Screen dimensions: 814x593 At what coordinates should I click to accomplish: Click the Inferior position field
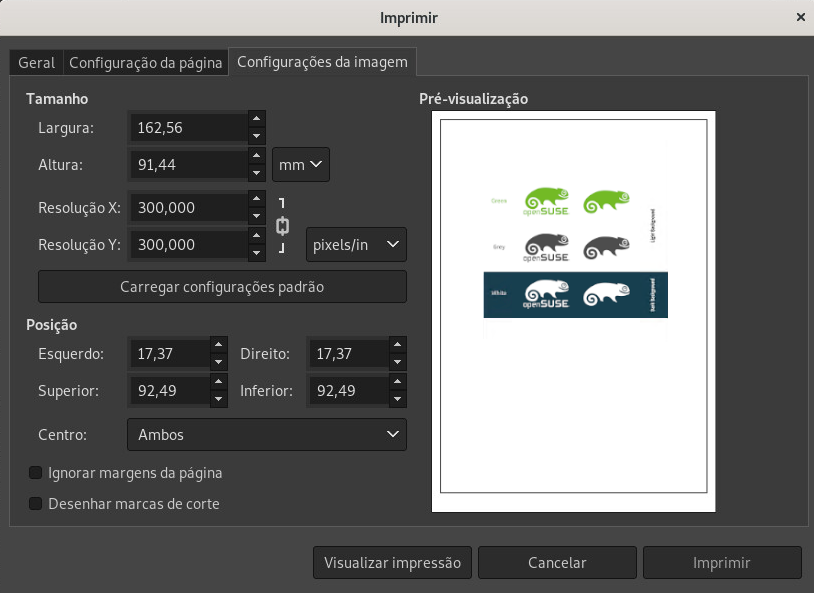[348, 390]
